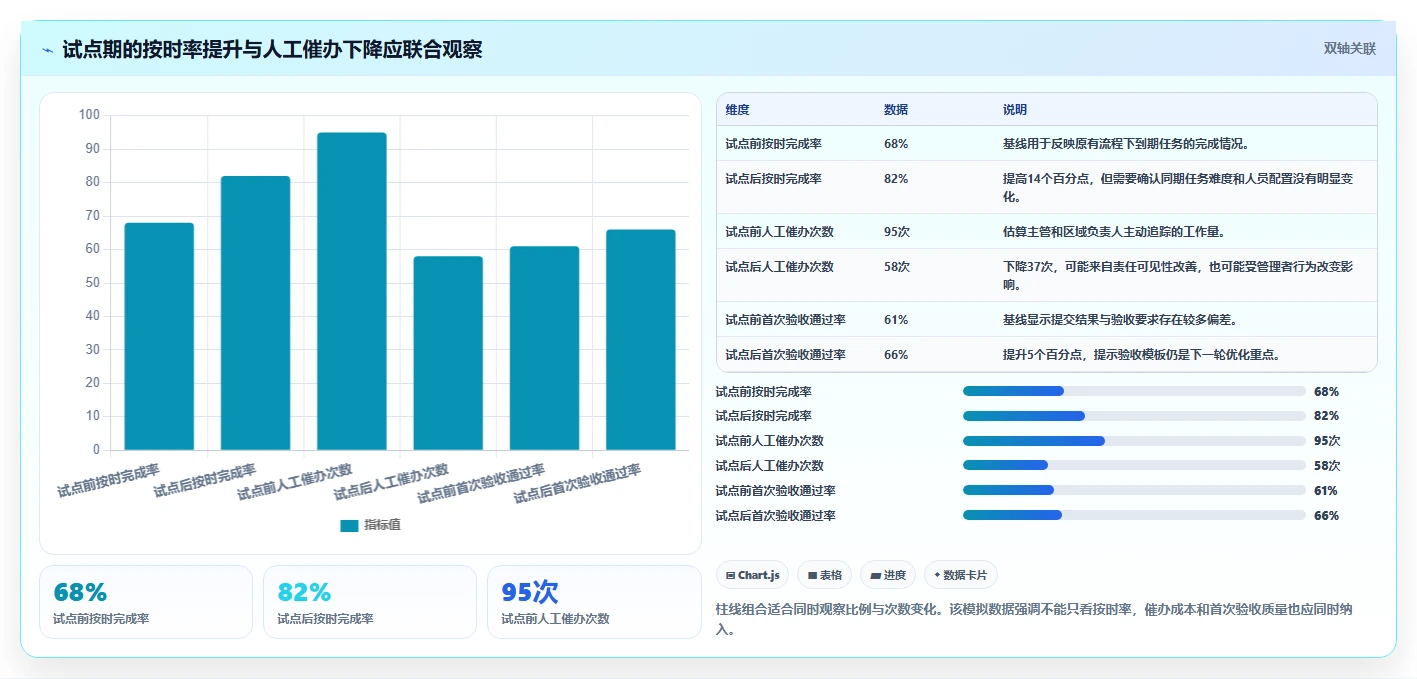Image resolution: width=1417 pixels, height=679 pixels.
Task: Select the tallest bar, 试点前人工催办次数
Action: click(x=352, y=291)
